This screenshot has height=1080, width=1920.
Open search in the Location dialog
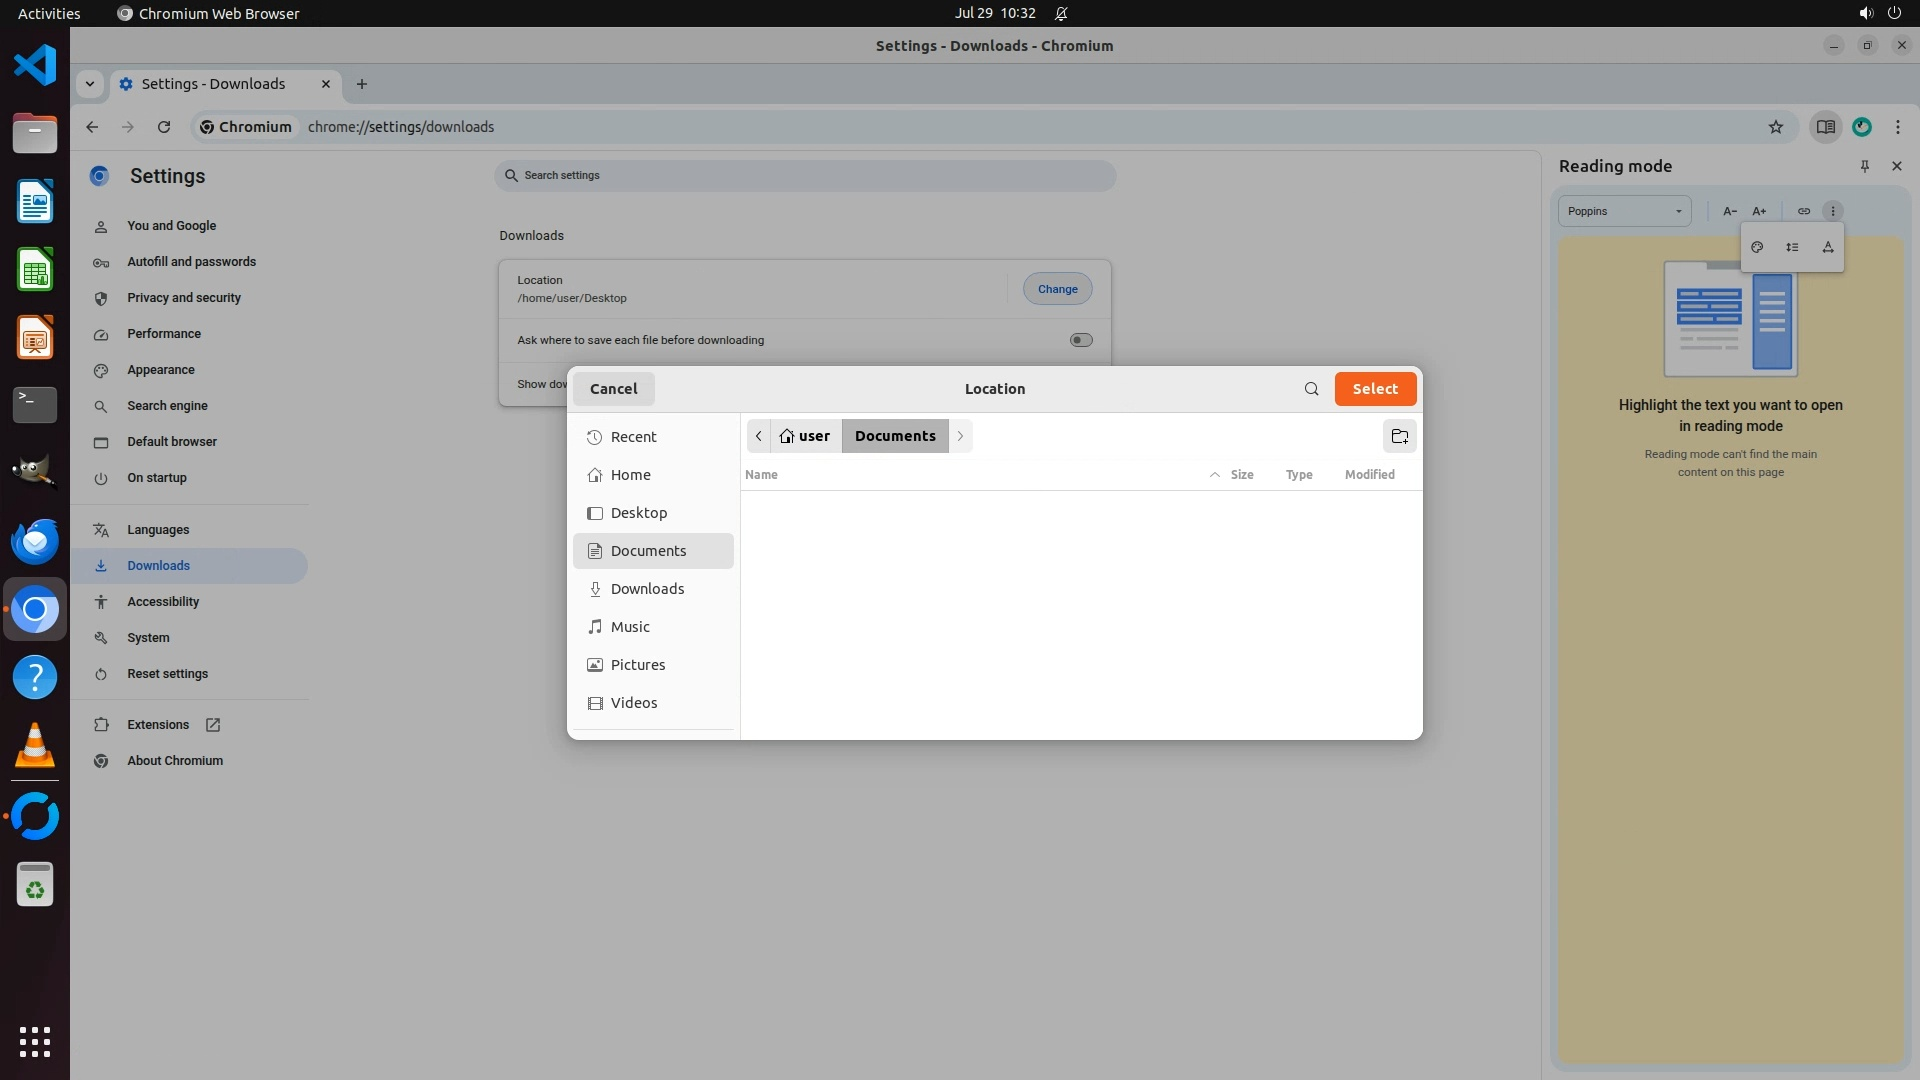(x=1311, y=389)
